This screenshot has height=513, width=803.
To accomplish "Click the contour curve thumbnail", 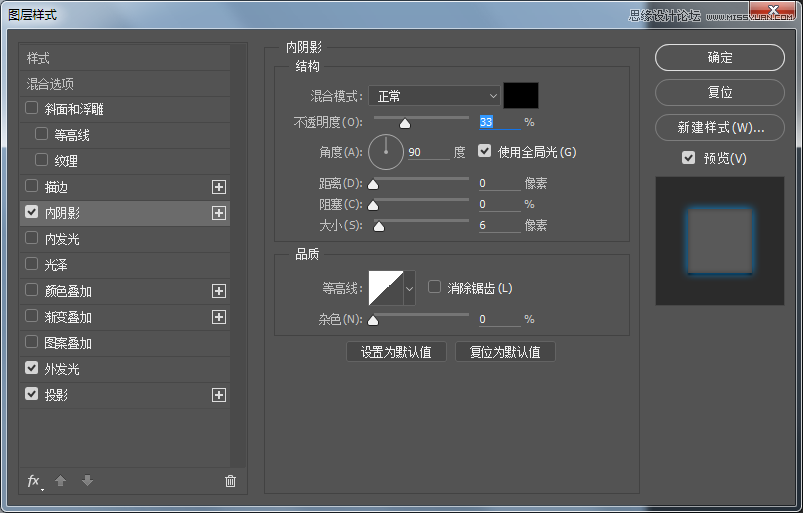I will coord(386,288).
